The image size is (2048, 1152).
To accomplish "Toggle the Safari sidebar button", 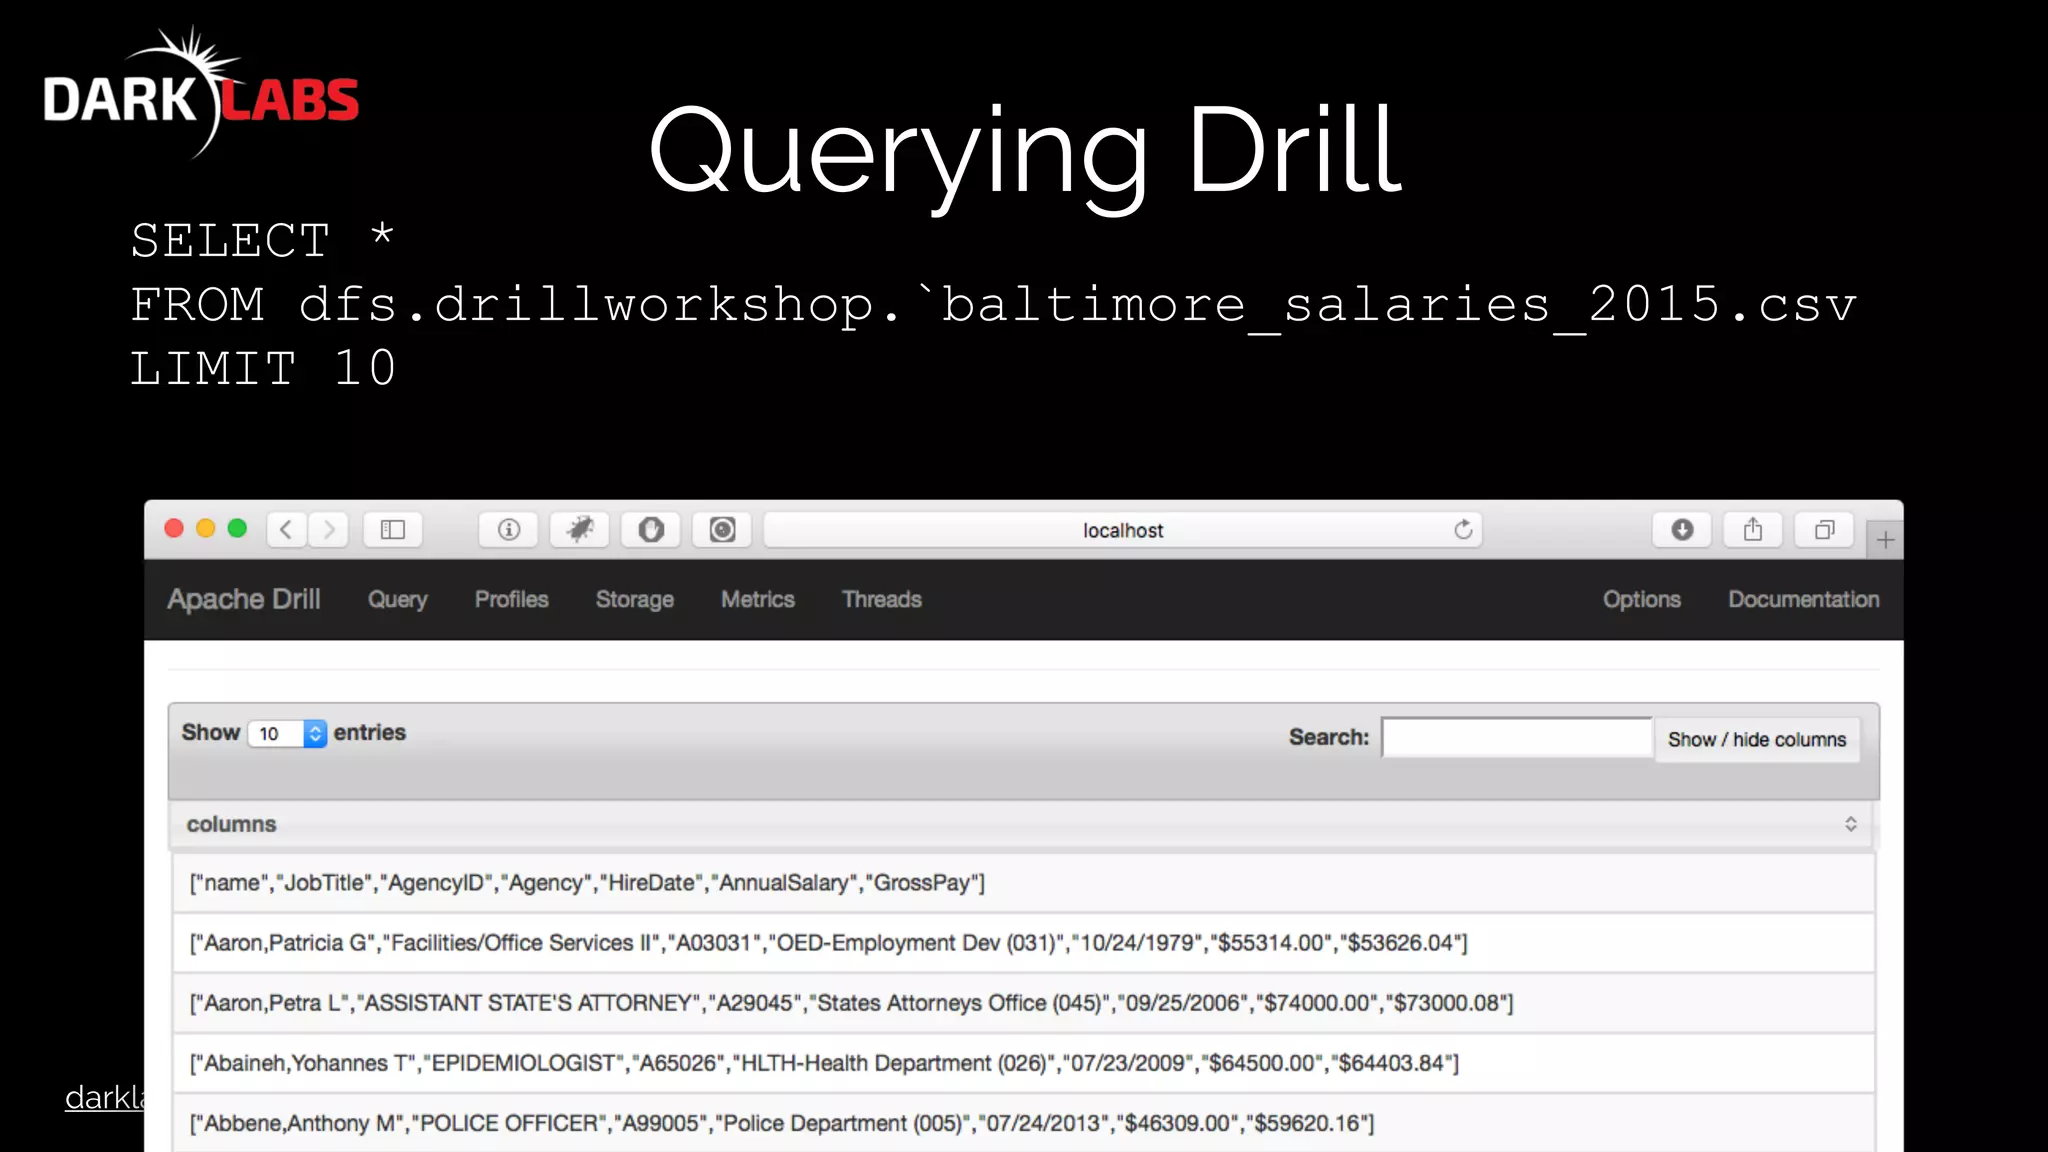I will pos(393,529).
